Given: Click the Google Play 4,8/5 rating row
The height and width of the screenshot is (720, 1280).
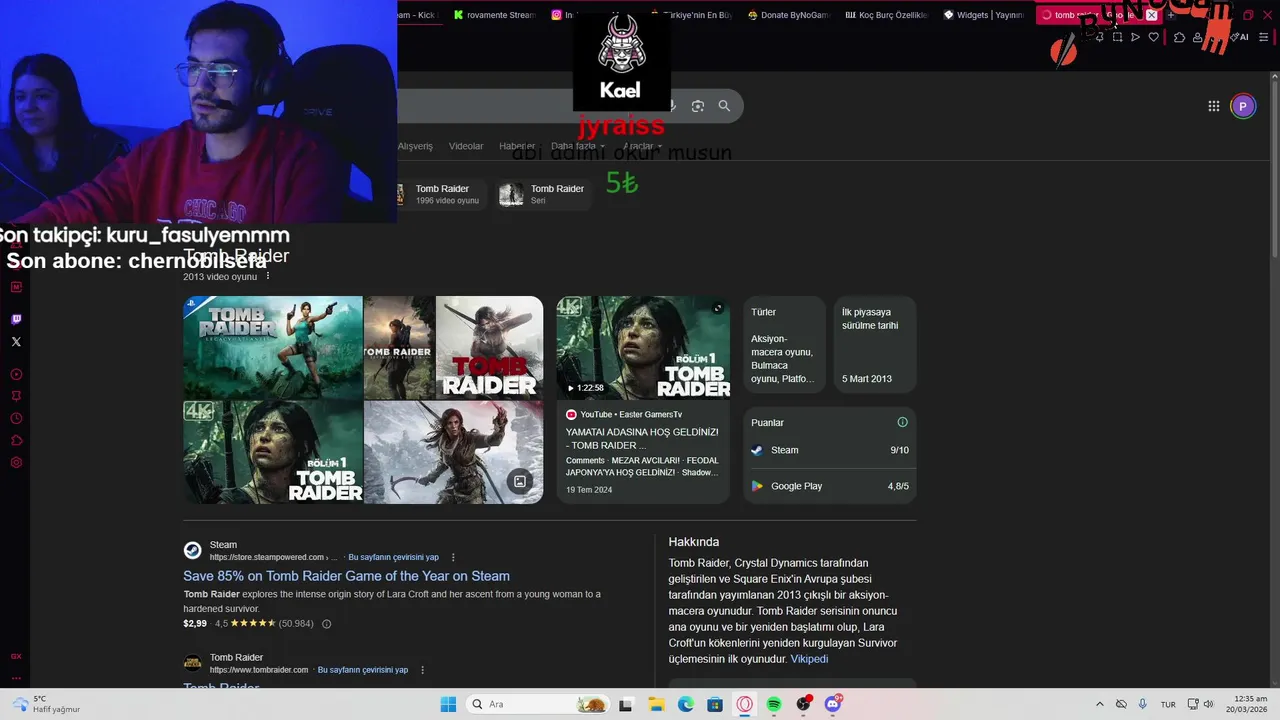Looking at the screenshot, I should coord(830,486).
